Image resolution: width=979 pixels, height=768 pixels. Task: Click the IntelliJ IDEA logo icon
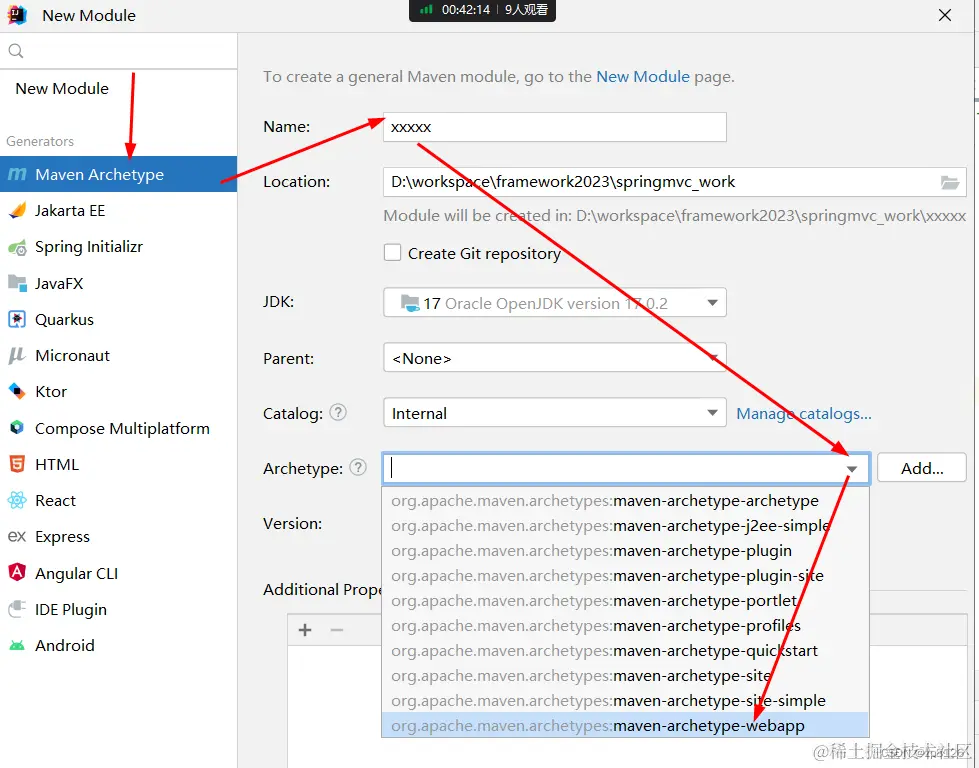(x=17, y=15)
